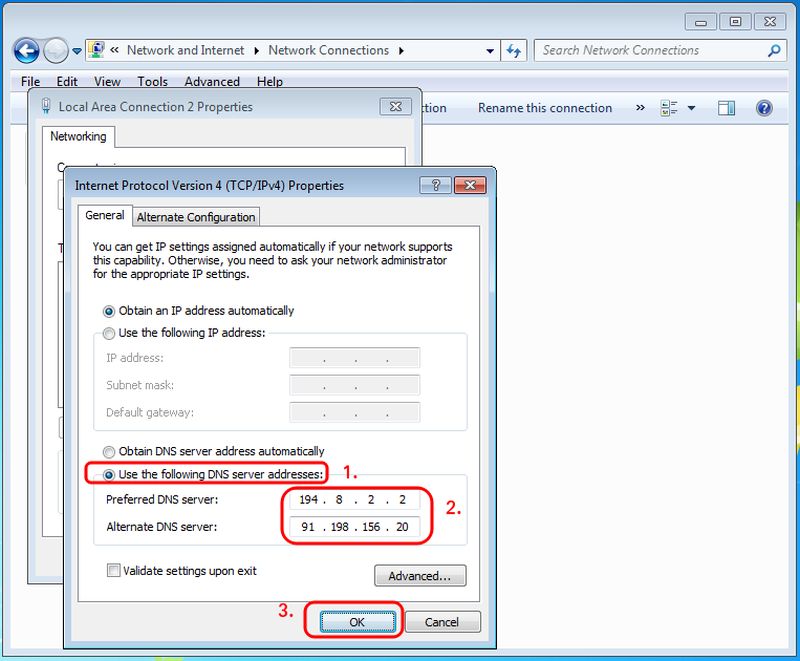Image resolution: width=800 pixels, height=661 pixels.
Task: Click the search magnifier icon
Action: (773, 50)
